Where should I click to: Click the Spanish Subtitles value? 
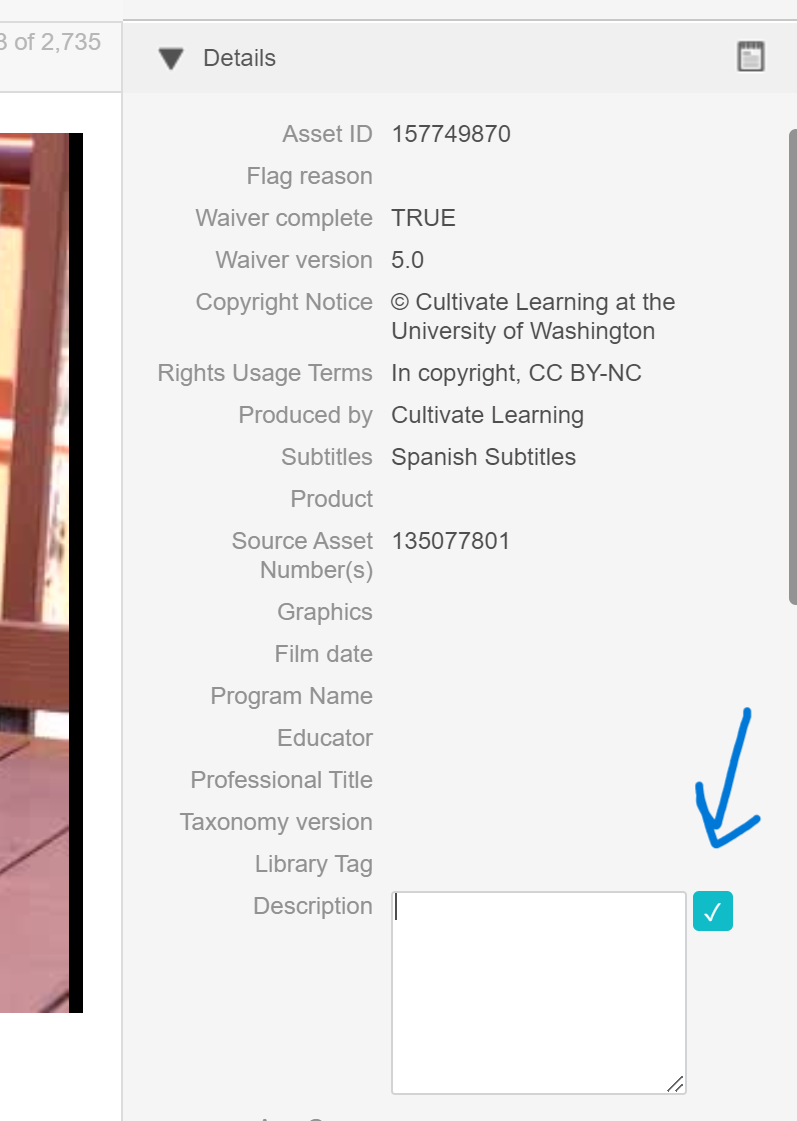click(483, 457)
